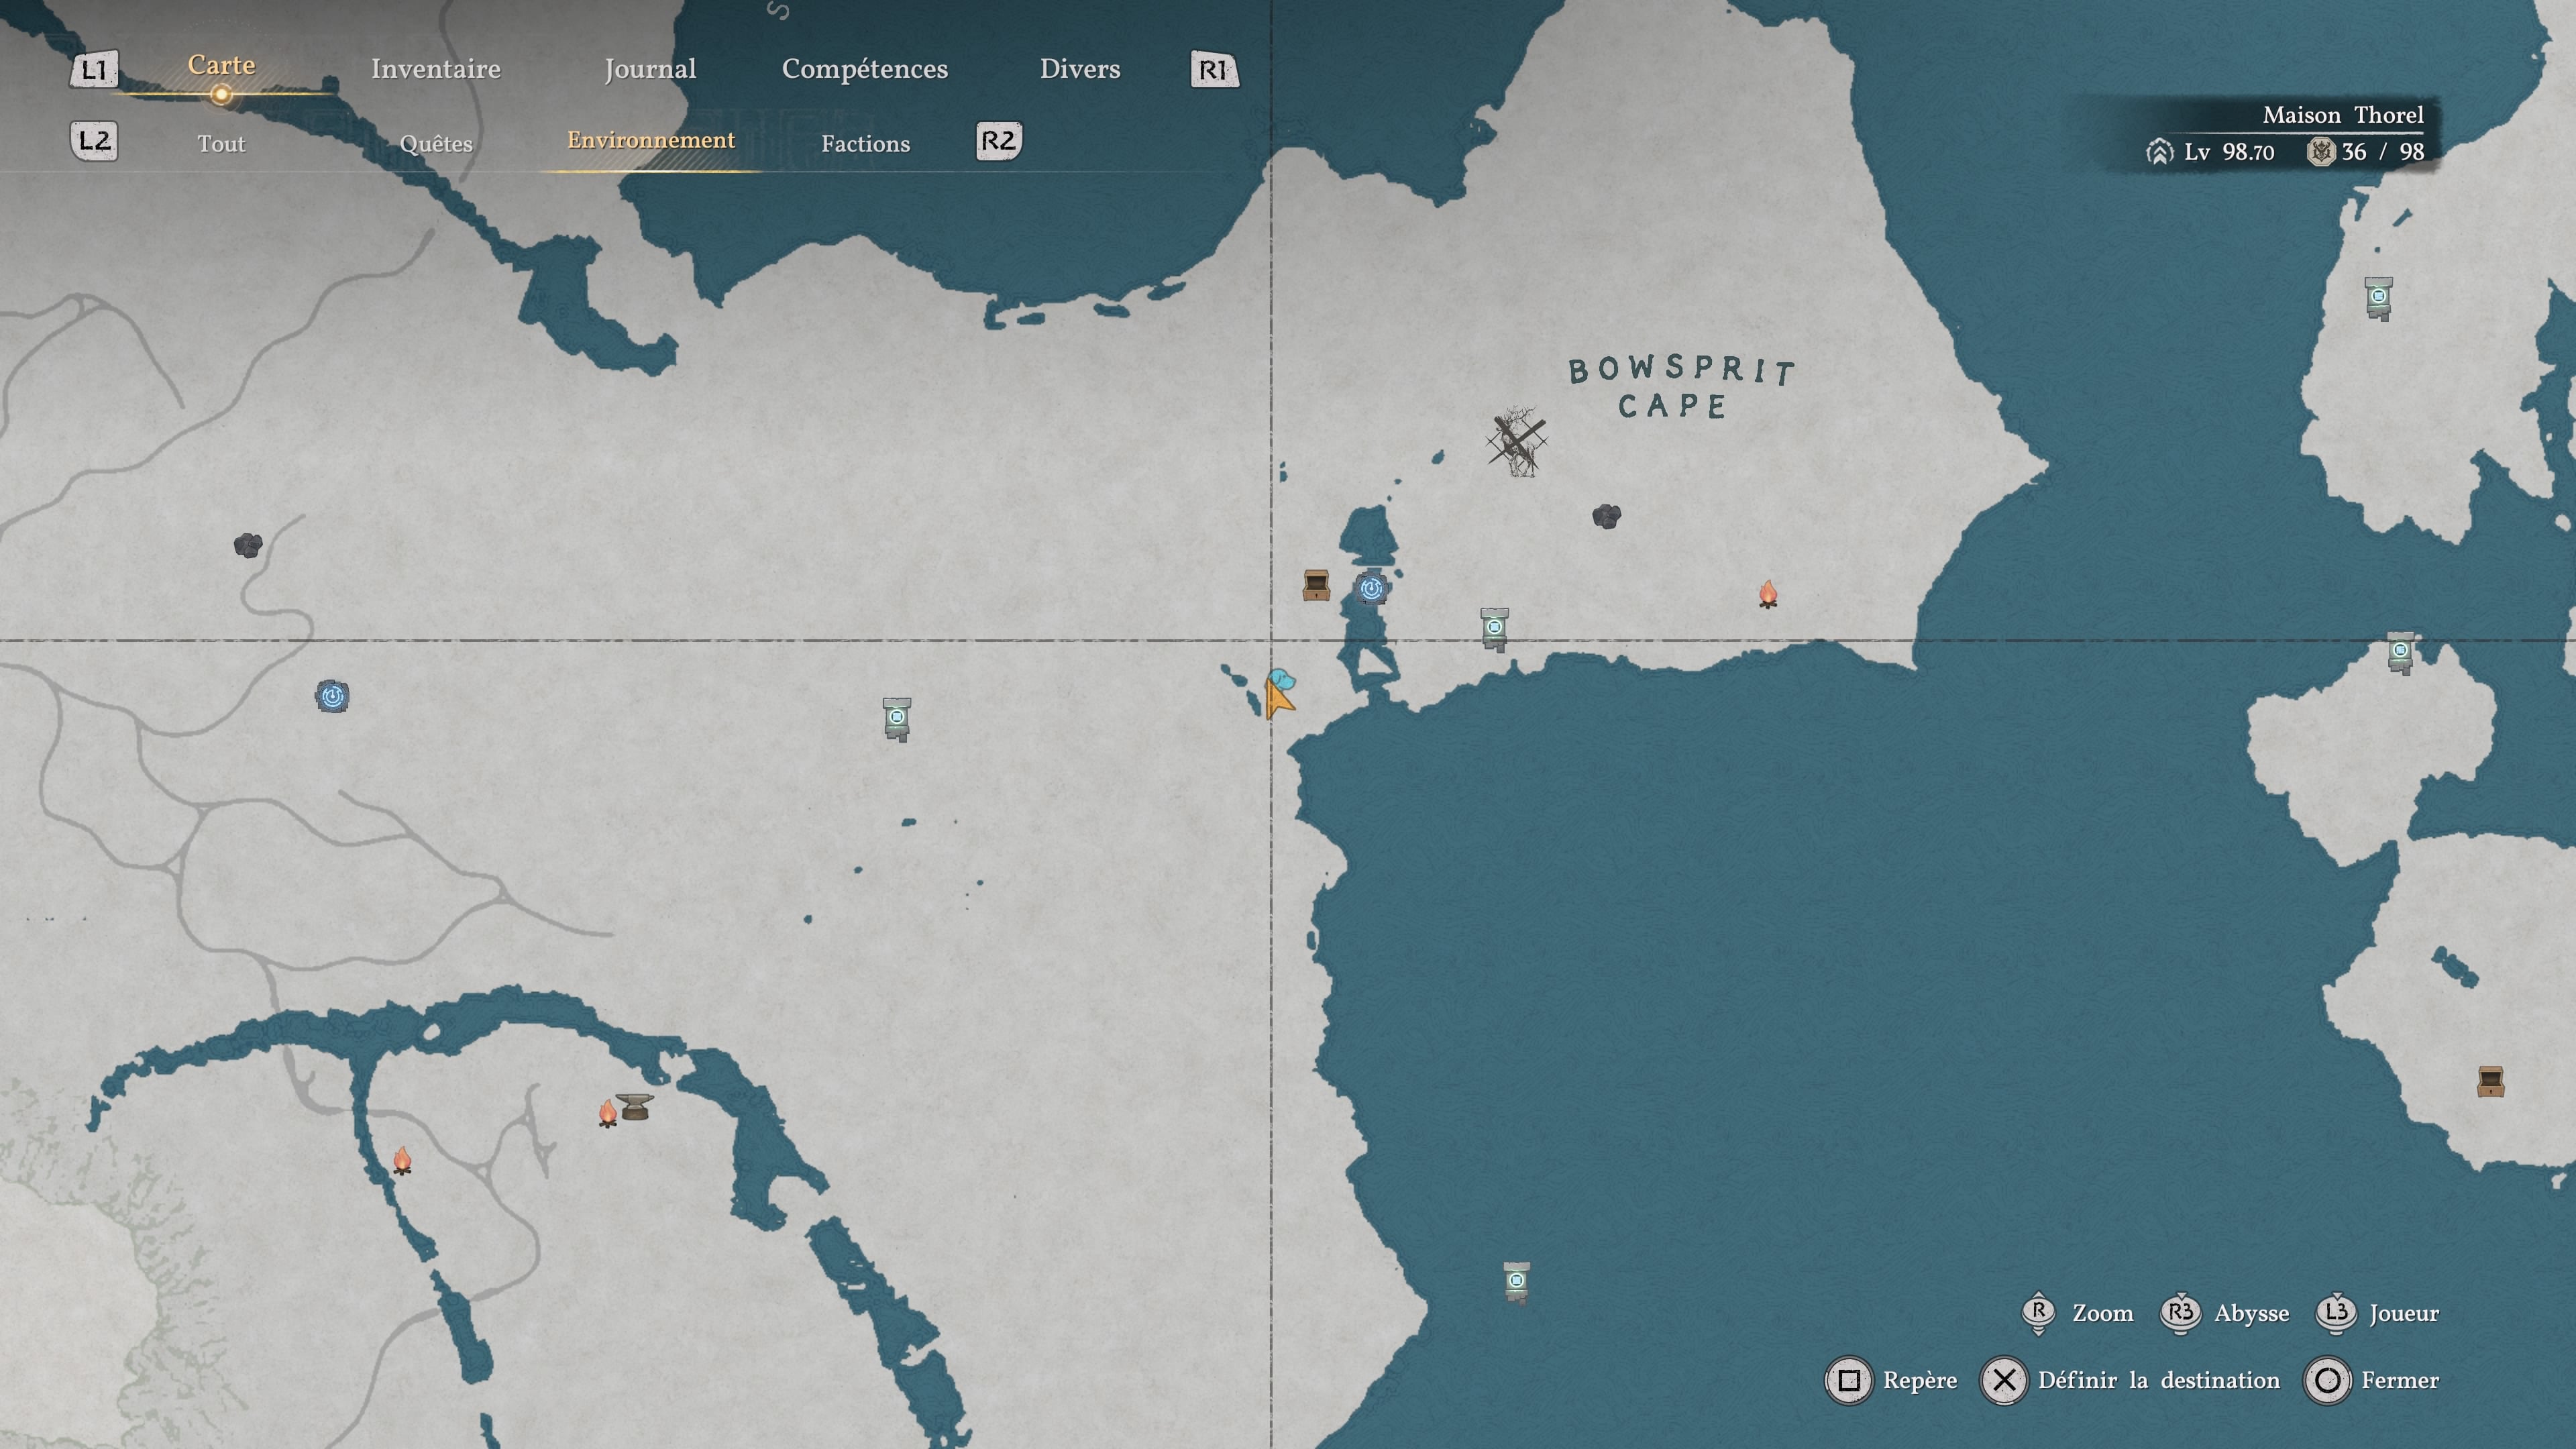
Task: Click the L2 trigger button icon
Action: coord(94,140)
